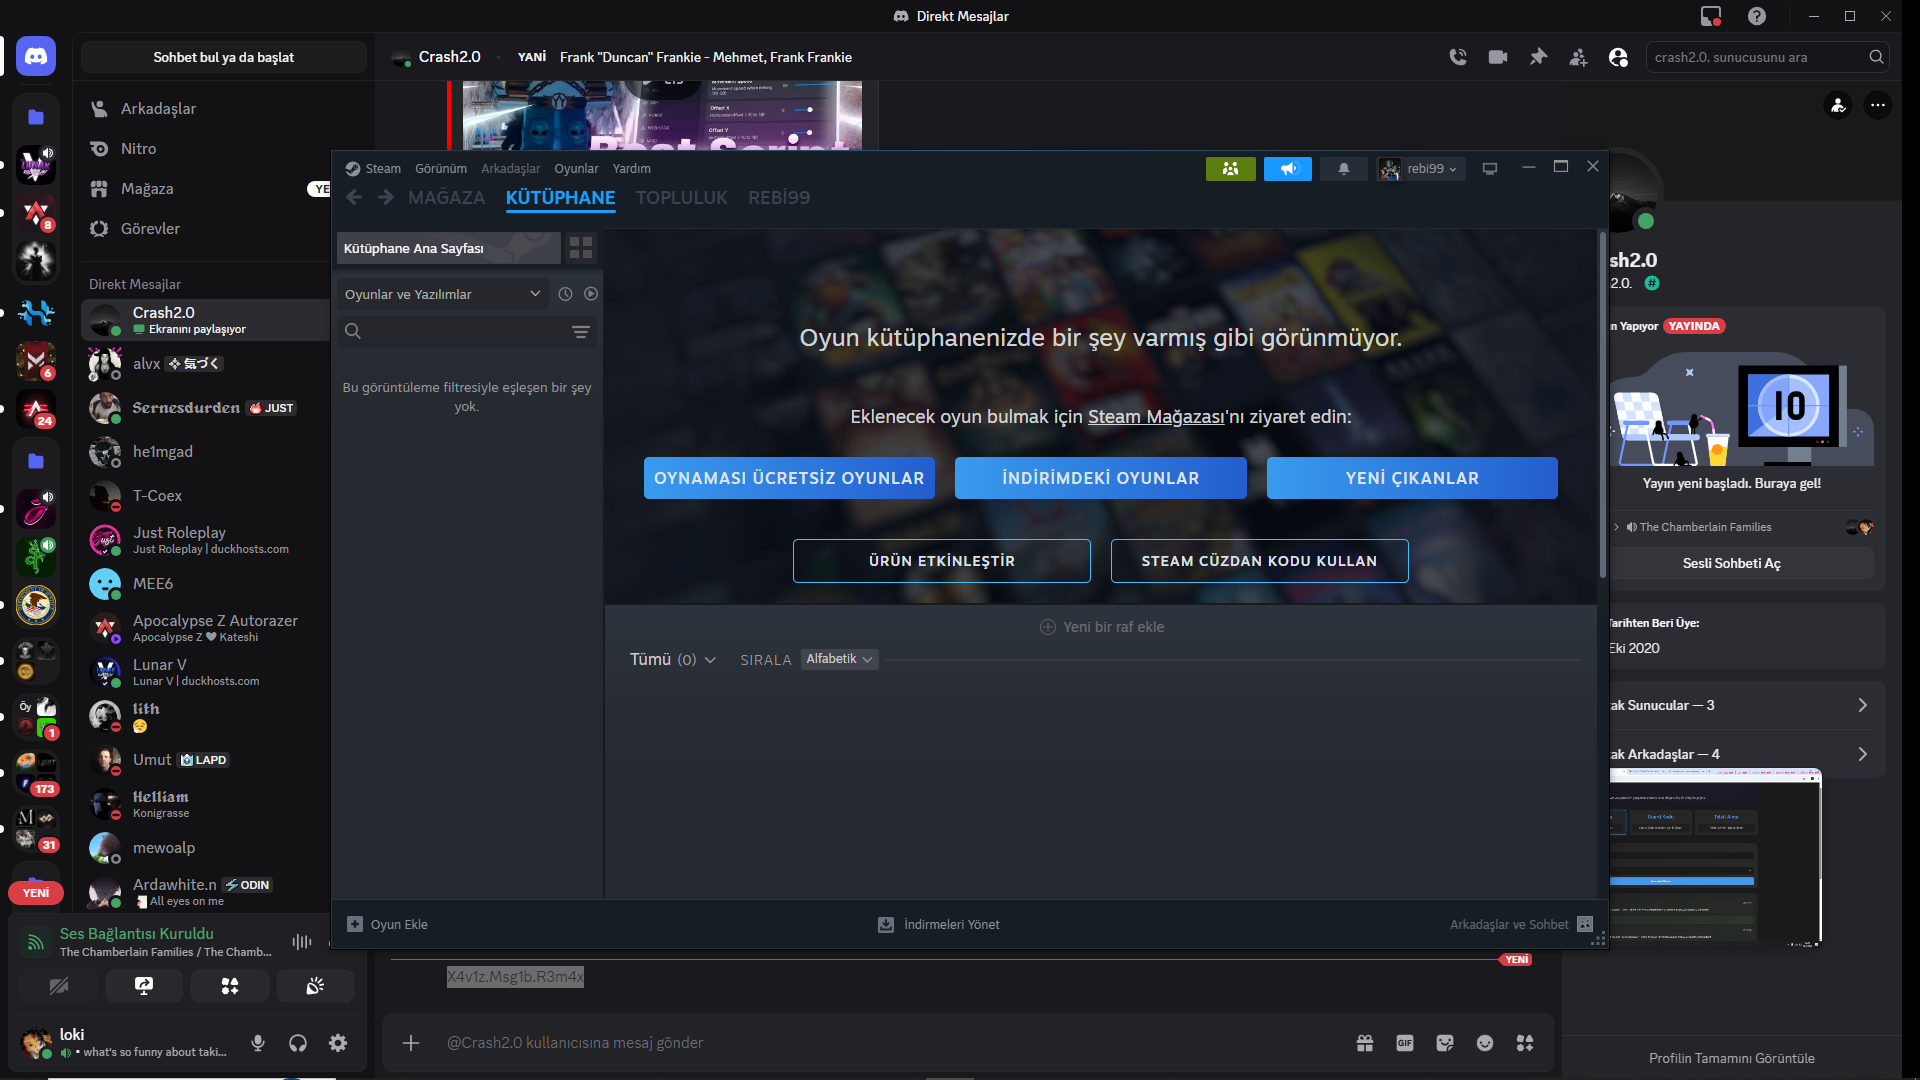Click İNDİRİMDEKİ OYUNLAR button
Image resolution: width=1920 pixels, height=1080 pixels.
[1100, 478]
